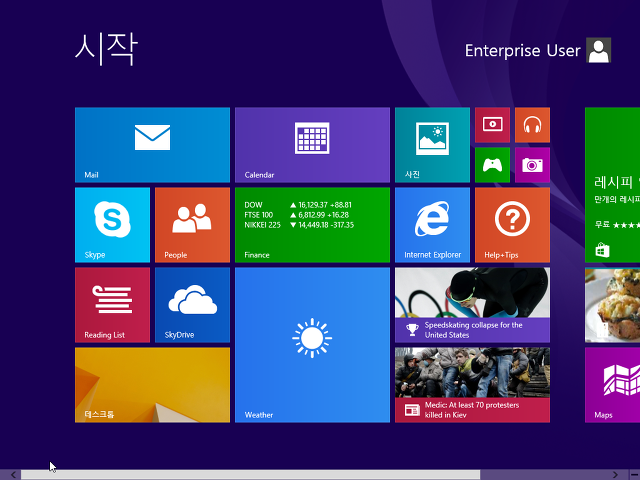Viewport: 640px width, 480px height.
Task: Open the food photo tile
Action: 612,305
